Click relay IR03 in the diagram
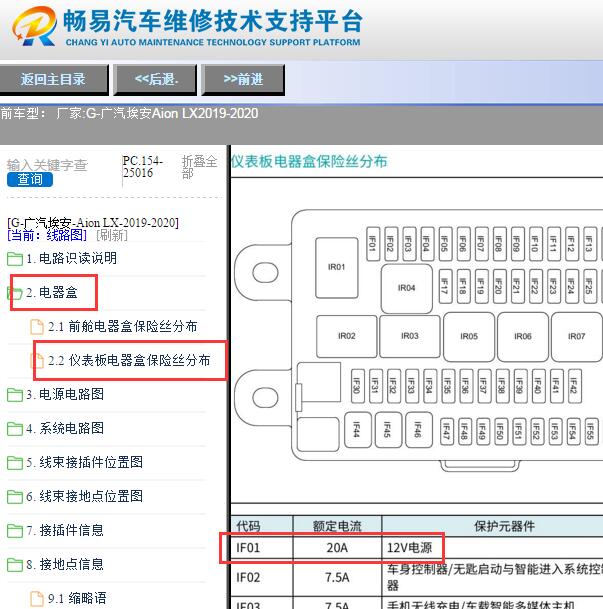 [410, 336]
